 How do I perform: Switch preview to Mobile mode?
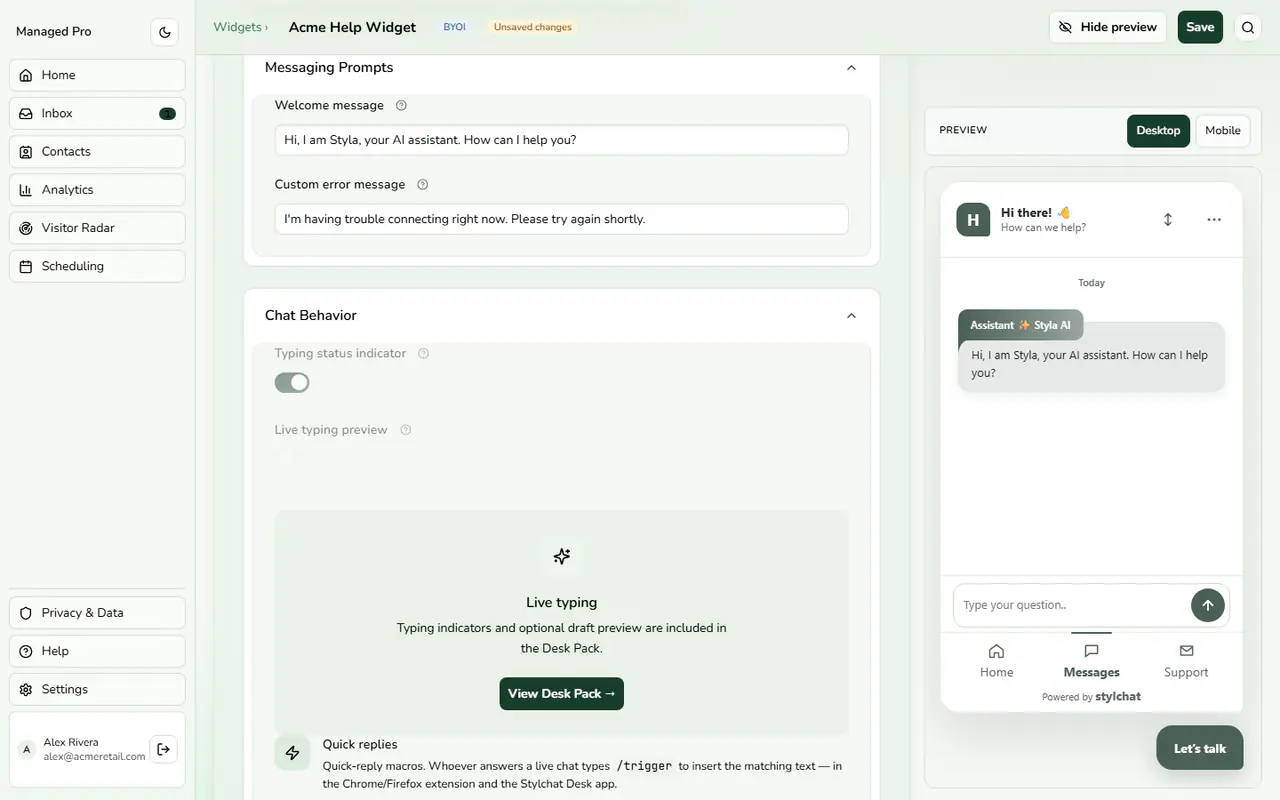(1223, 131)
